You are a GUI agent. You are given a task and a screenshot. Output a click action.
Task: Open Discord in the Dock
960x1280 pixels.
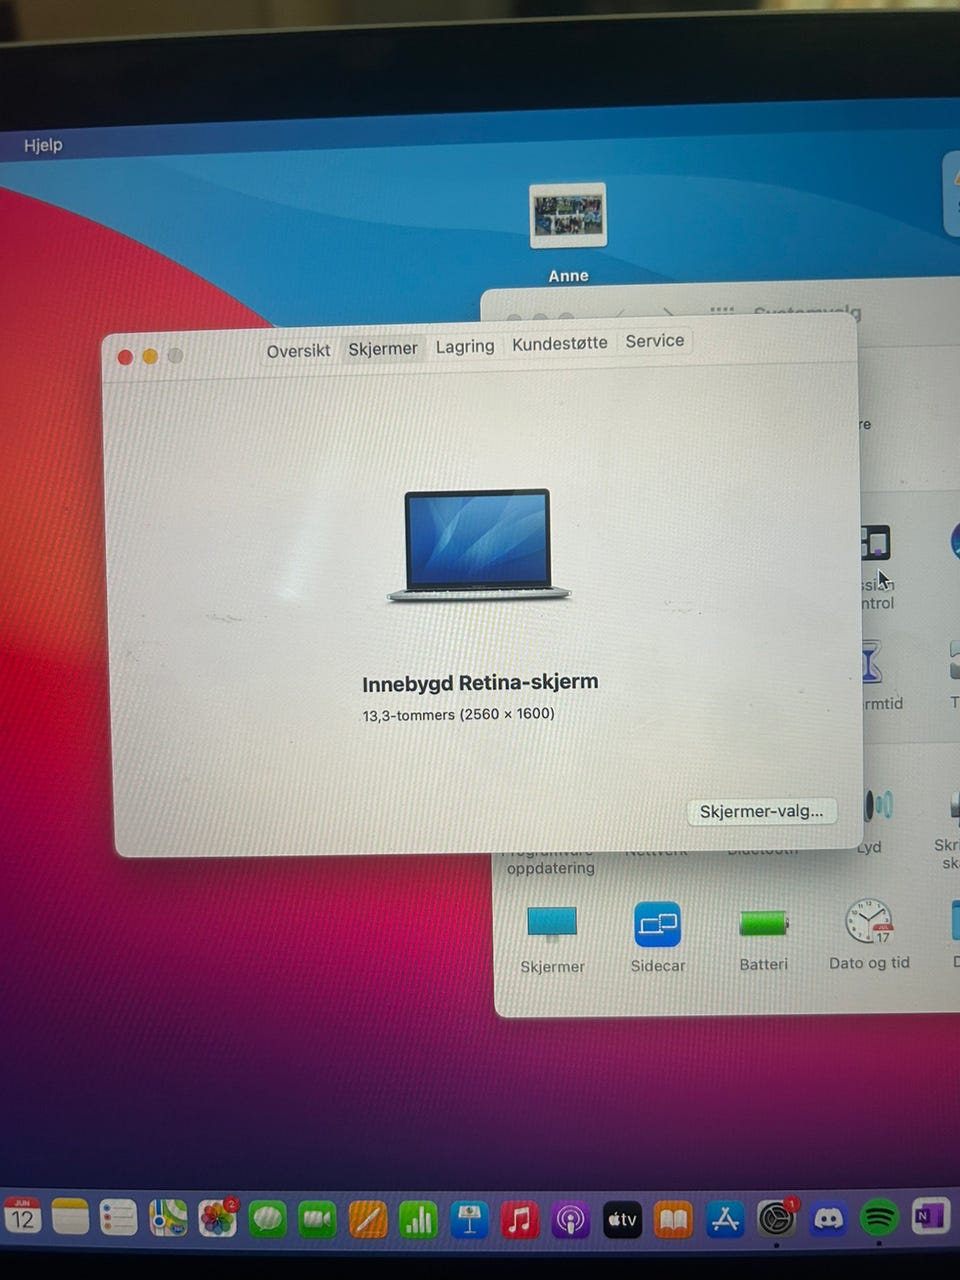(828, 1218)
